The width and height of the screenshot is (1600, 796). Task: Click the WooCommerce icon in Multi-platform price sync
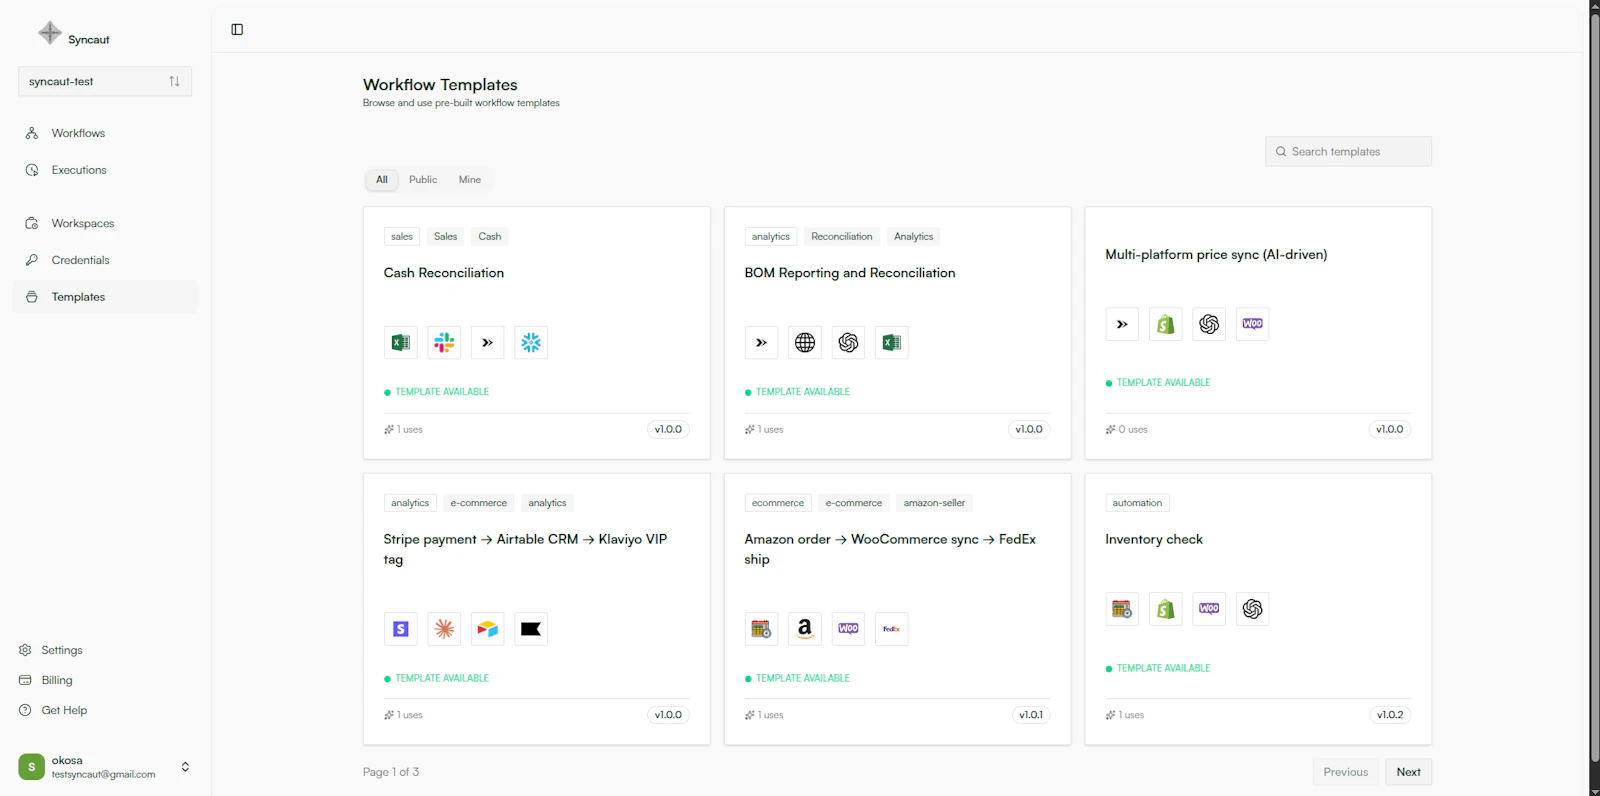[x=1253, y=324]
